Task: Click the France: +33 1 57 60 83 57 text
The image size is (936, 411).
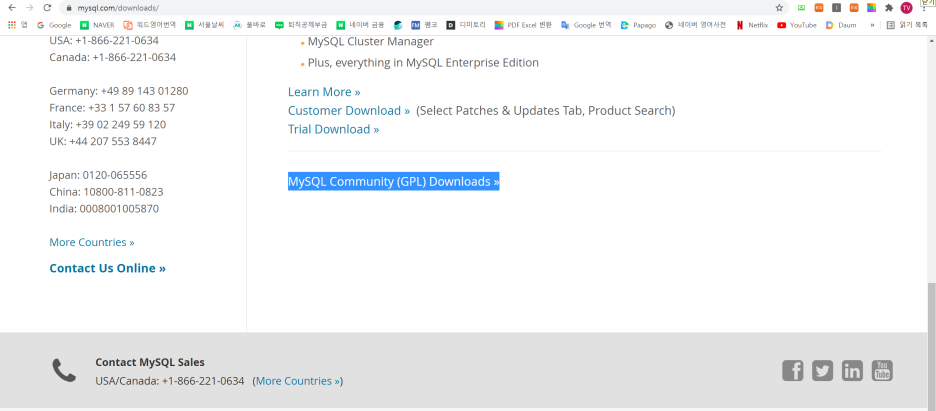Action: pos(112,108)
